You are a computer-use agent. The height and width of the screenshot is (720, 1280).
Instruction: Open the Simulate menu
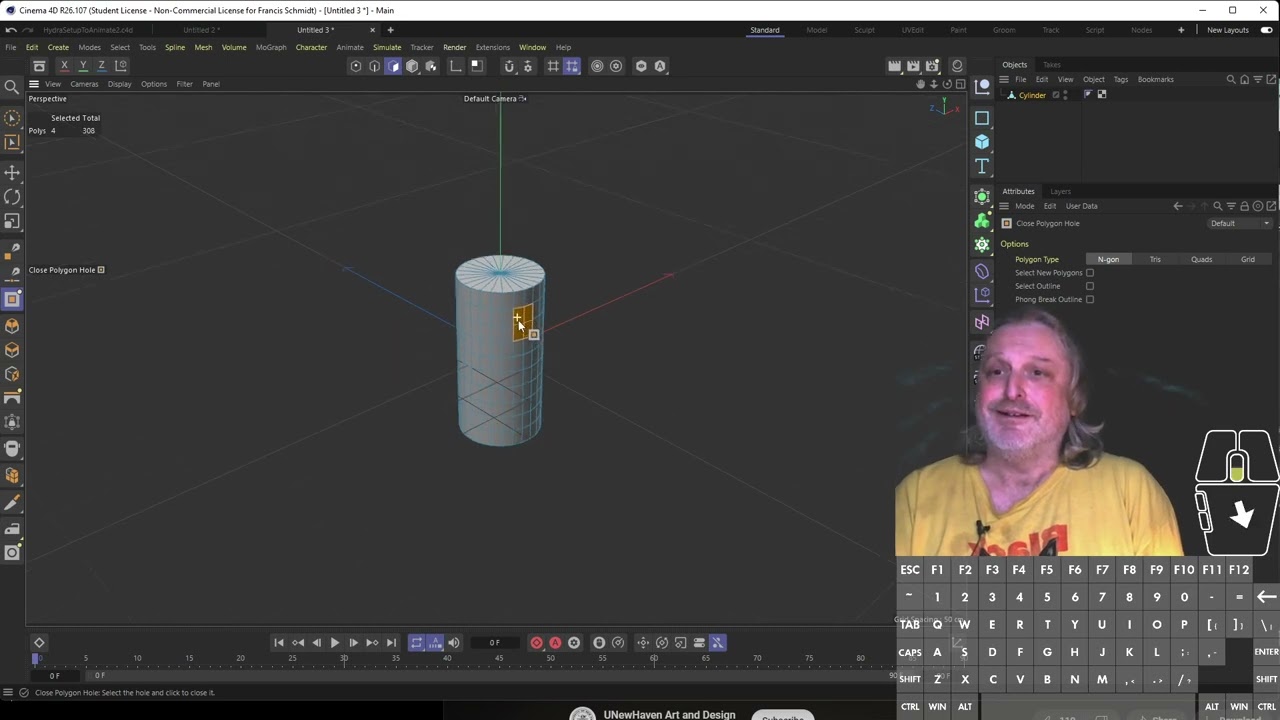pyautogui.click(x=387, y=47)
